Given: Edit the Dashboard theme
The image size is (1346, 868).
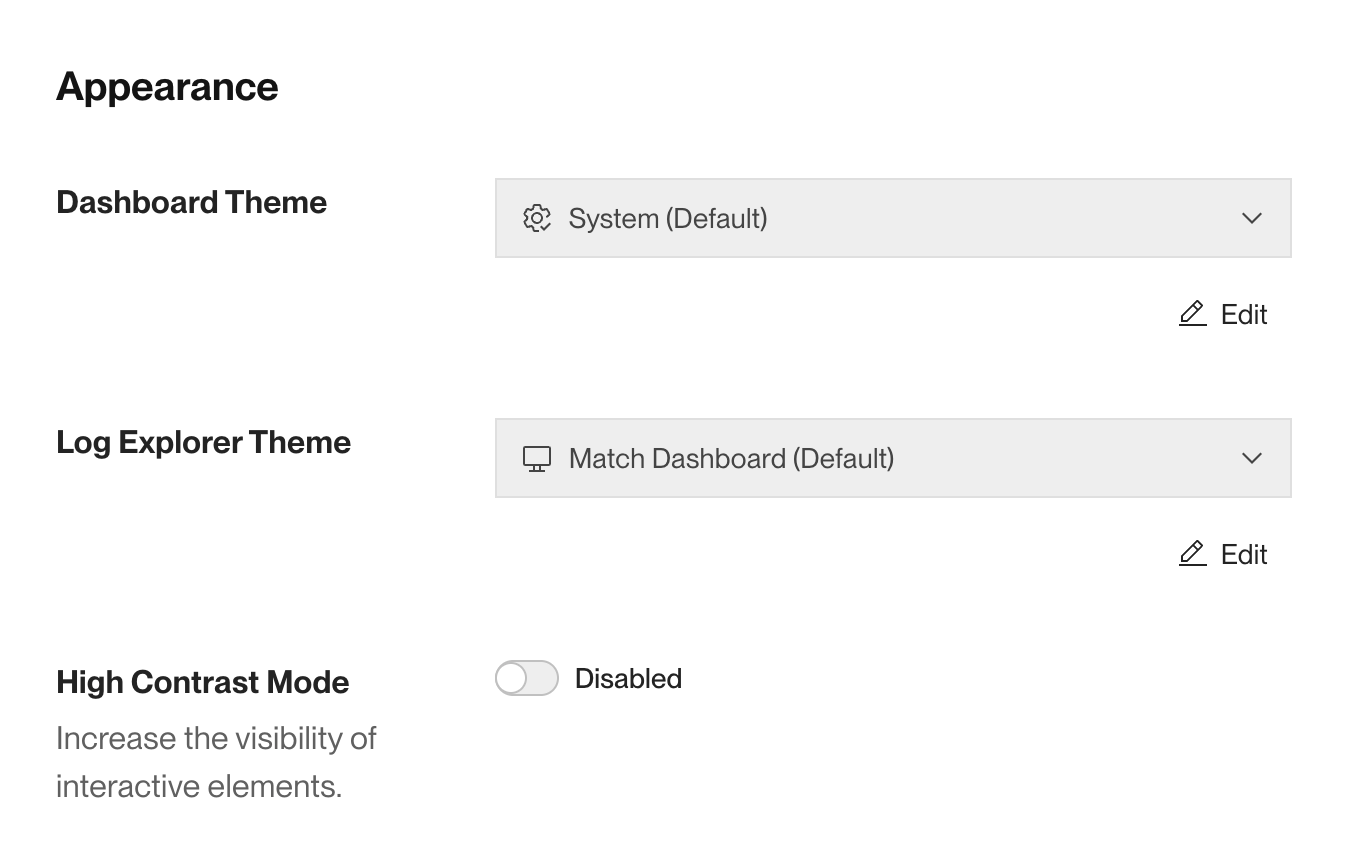Looking at the screenshot, I should pyautogui.click(x=1222, y=313).
